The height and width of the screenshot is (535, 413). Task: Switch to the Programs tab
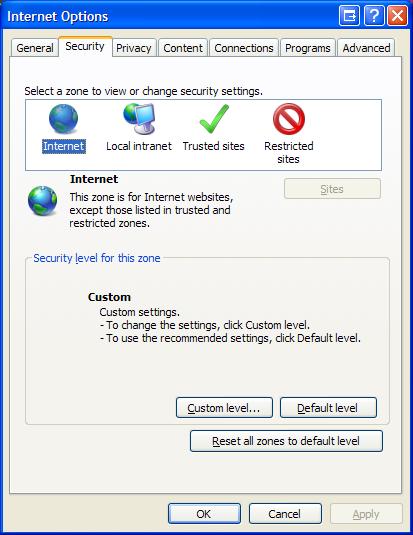[x=308, y=48]
